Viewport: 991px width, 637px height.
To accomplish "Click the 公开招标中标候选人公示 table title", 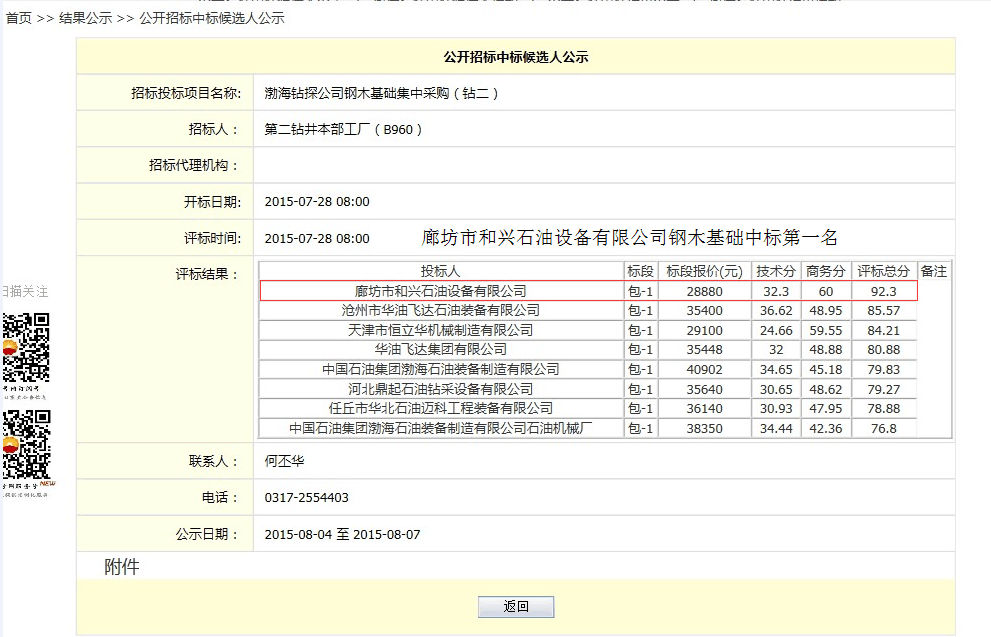I will pos(516,57).
